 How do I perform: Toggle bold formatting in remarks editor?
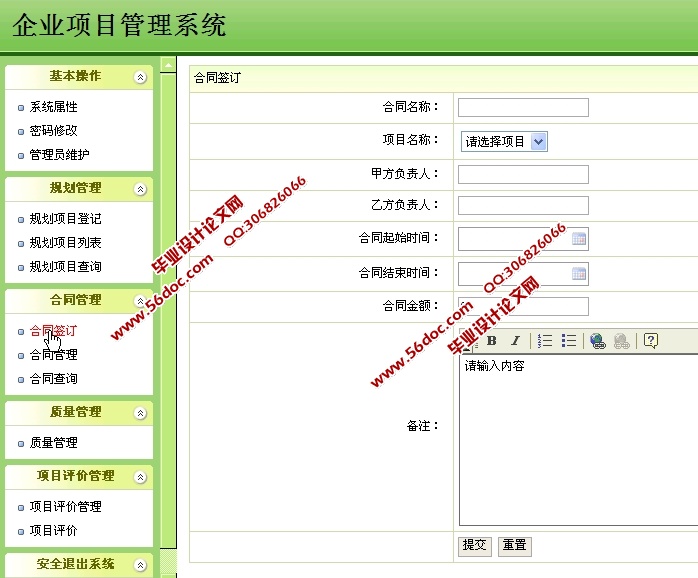tap(491, 341)
